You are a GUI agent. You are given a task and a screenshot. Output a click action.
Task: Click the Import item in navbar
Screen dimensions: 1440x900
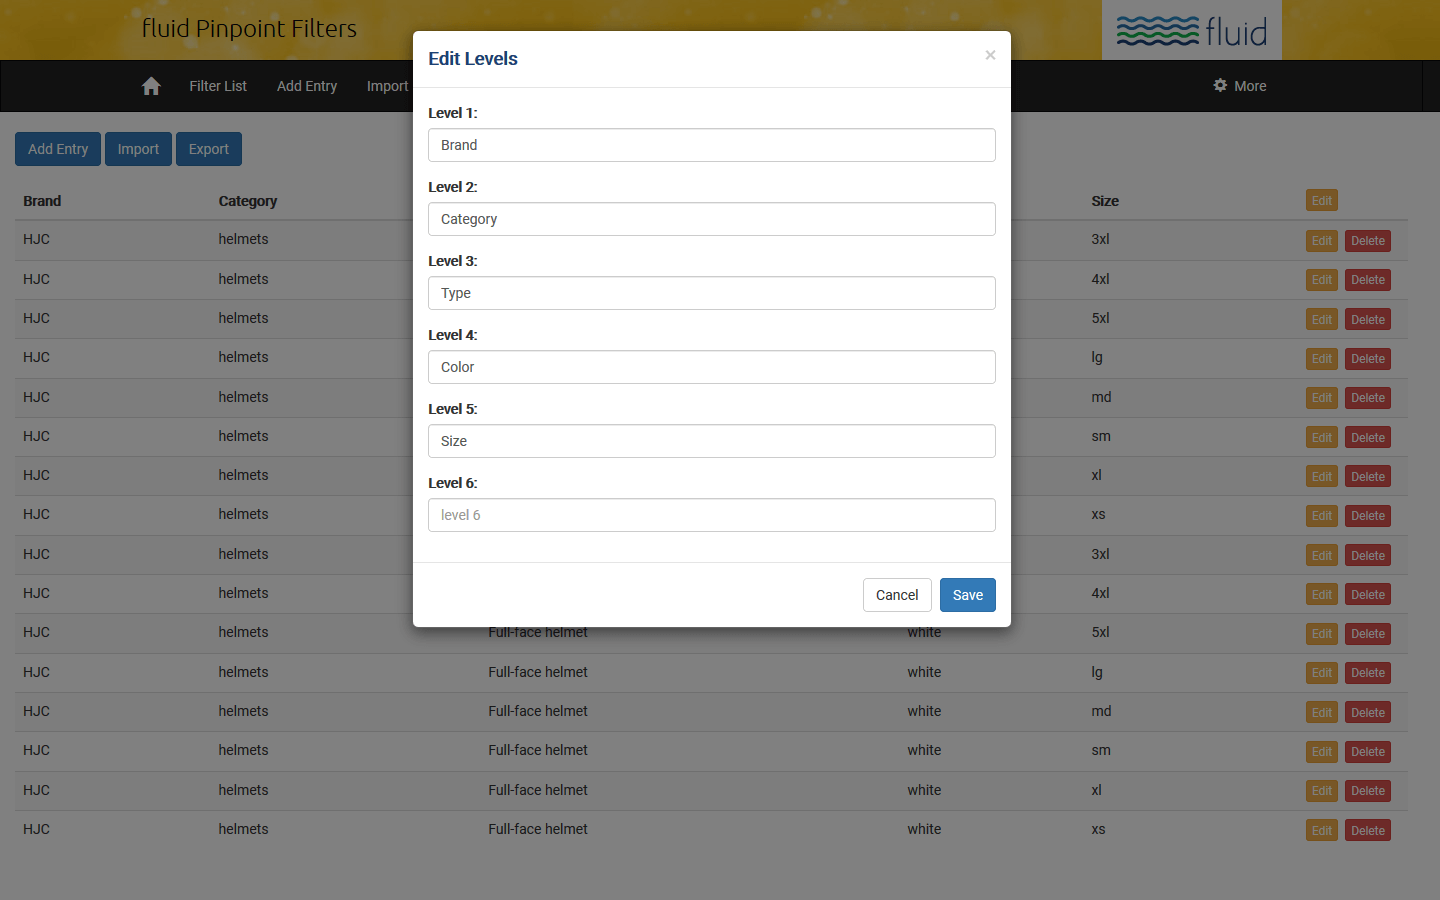point(387,86)
